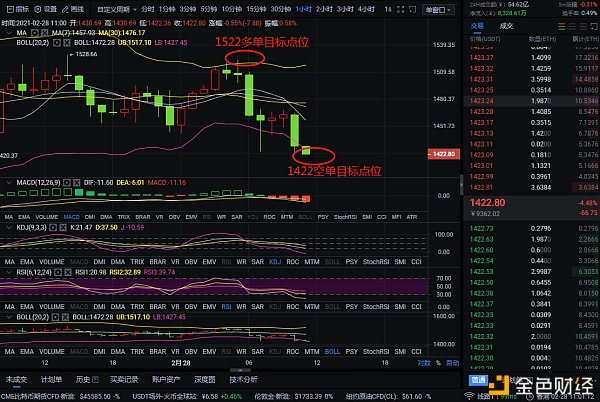Switch first indicator row to VOLUME
This screenshot has height=402, width=600.
pos(47,217)
